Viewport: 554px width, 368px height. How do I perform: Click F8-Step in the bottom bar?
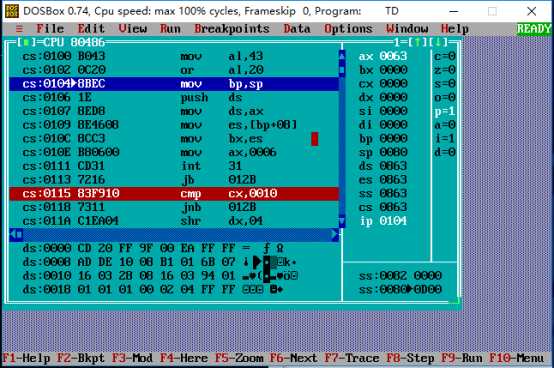coord(410,358)
